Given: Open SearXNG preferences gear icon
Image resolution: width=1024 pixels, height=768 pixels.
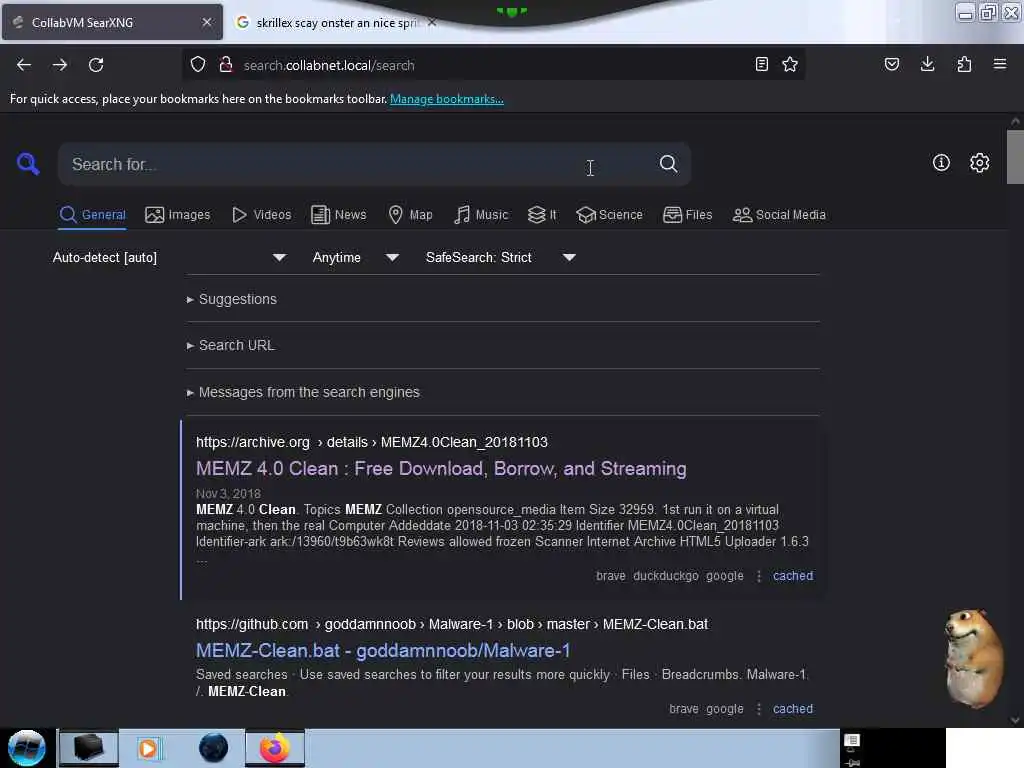Looking at the screenshot, I should pos(980,163).
